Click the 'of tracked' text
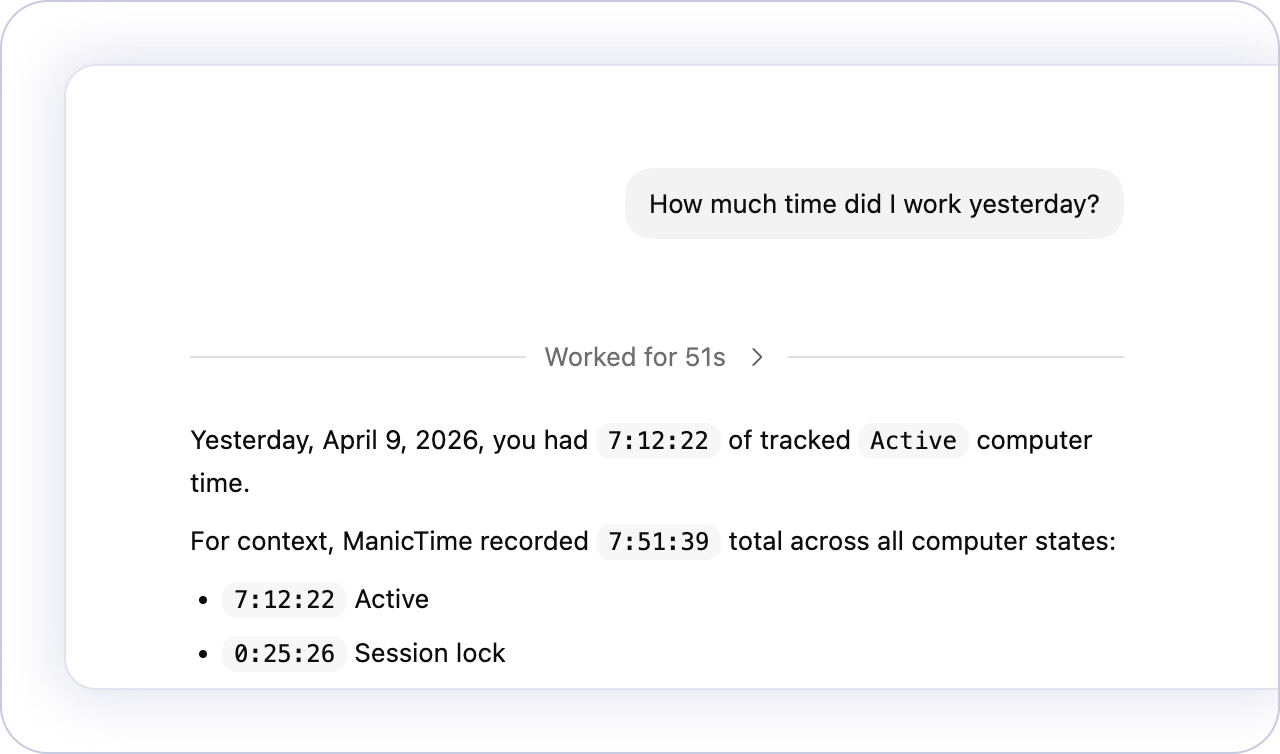The image size is (1280, 754). (x=789, y=441)
